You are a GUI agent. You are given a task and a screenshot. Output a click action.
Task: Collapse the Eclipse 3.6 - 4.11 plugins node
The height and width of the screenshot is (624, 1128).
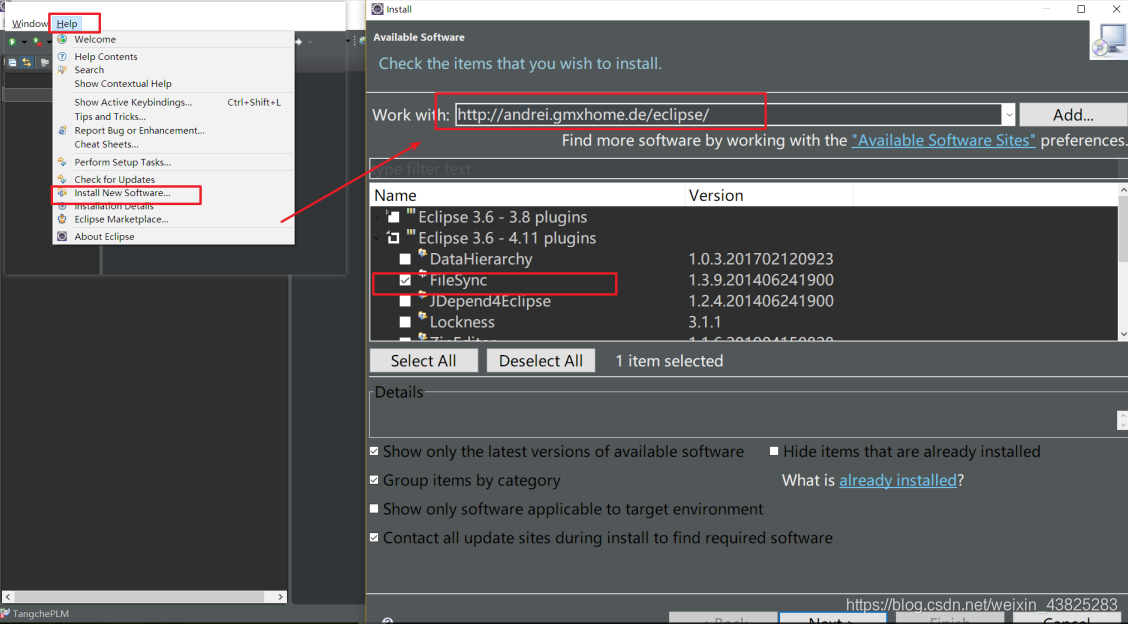378,238
